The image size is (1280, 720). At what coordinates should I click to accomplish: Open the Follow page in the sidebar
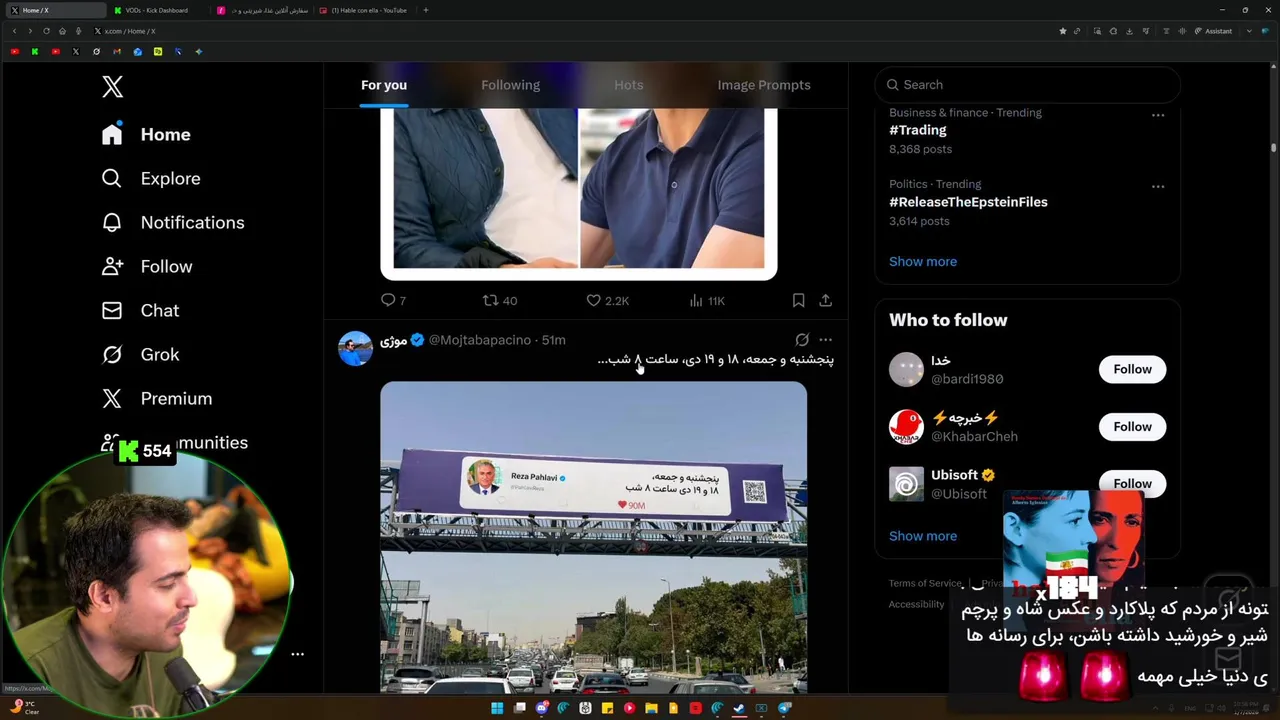pyautogui.click(x=147, y=266)
